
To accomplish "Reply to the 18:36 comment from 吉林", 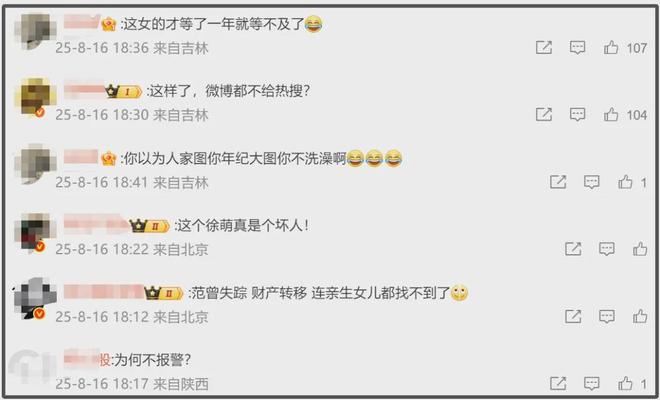I will click(578, 48).
